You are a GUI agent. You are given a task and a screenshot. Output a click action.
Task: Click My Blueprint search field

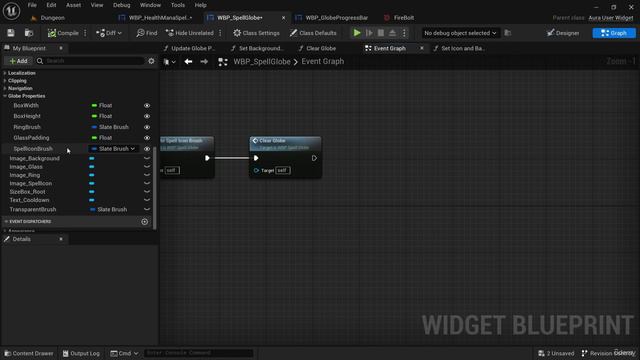[x=90, y=61]
